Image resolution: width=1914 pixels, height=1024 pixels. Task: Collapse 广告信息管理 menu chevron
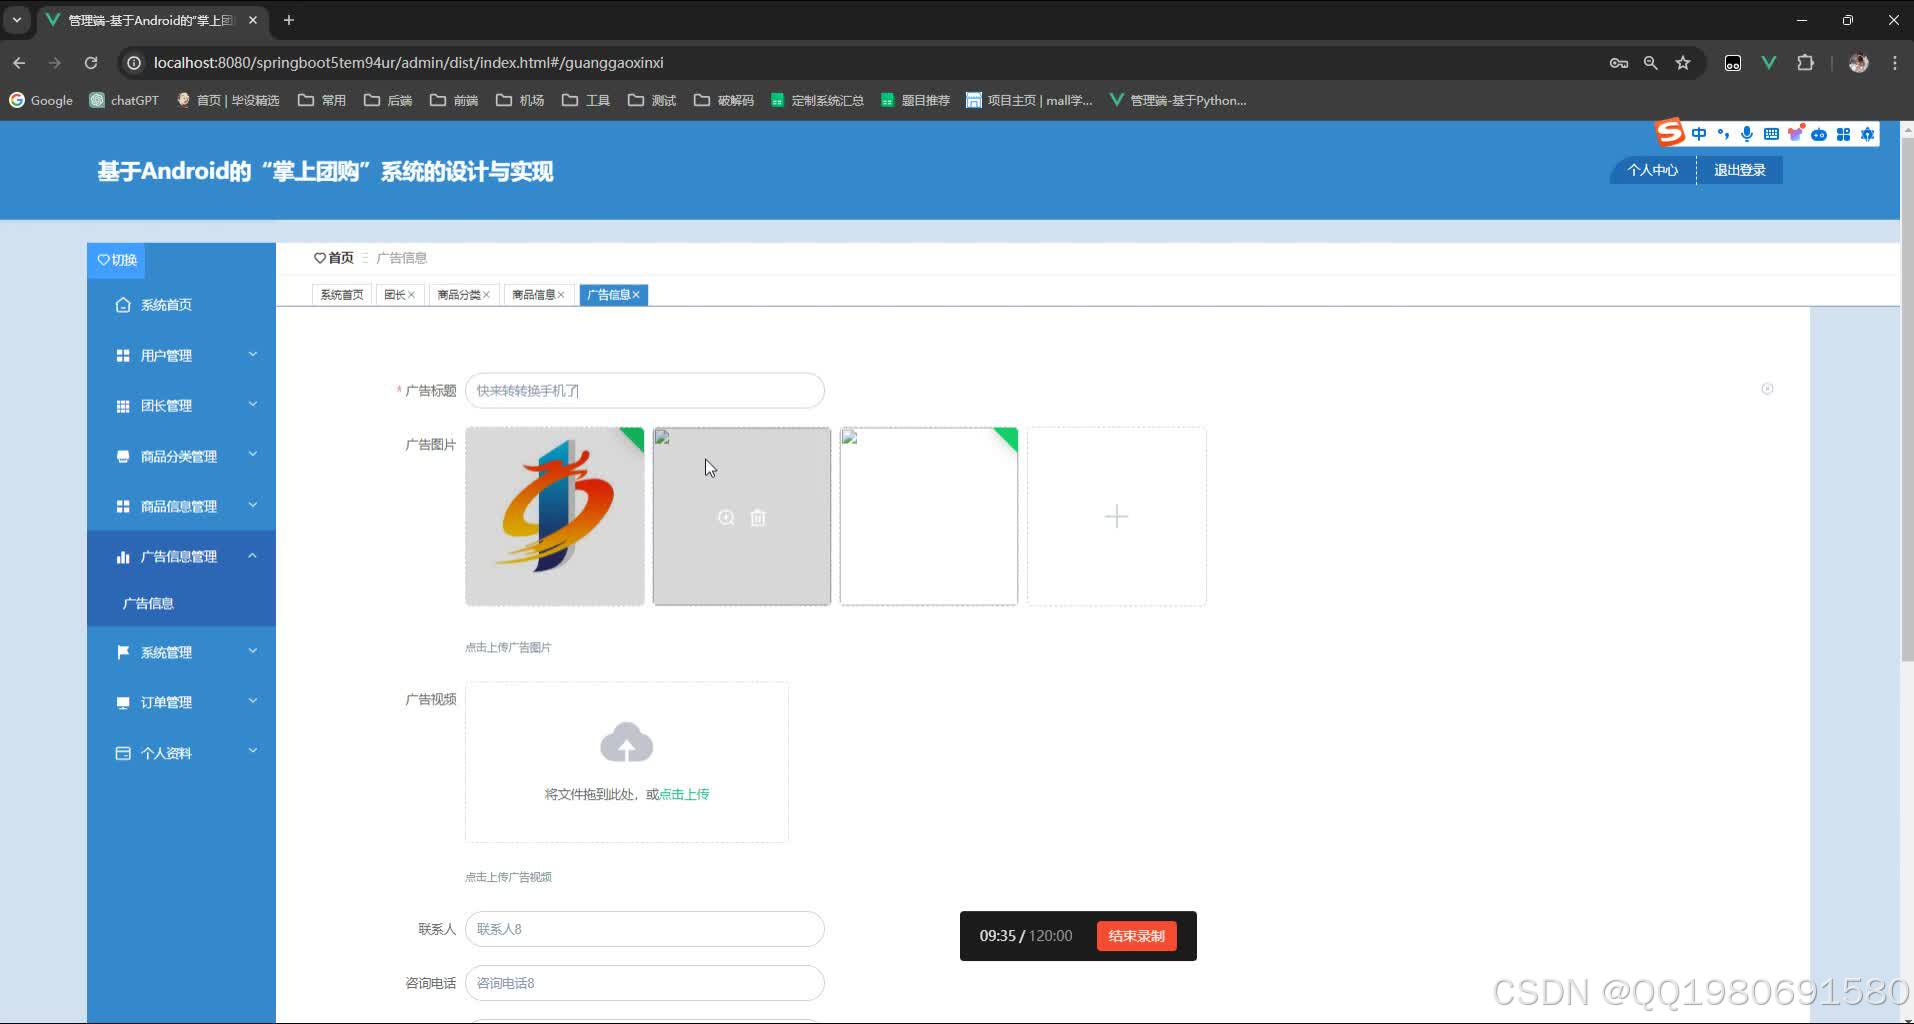point(253,555)
